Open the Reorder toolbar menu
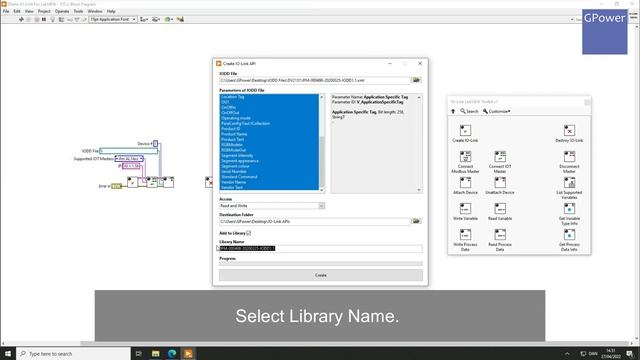Image resolution: width=640 pixels, height=360 pixels. click(x=168, y=19)
